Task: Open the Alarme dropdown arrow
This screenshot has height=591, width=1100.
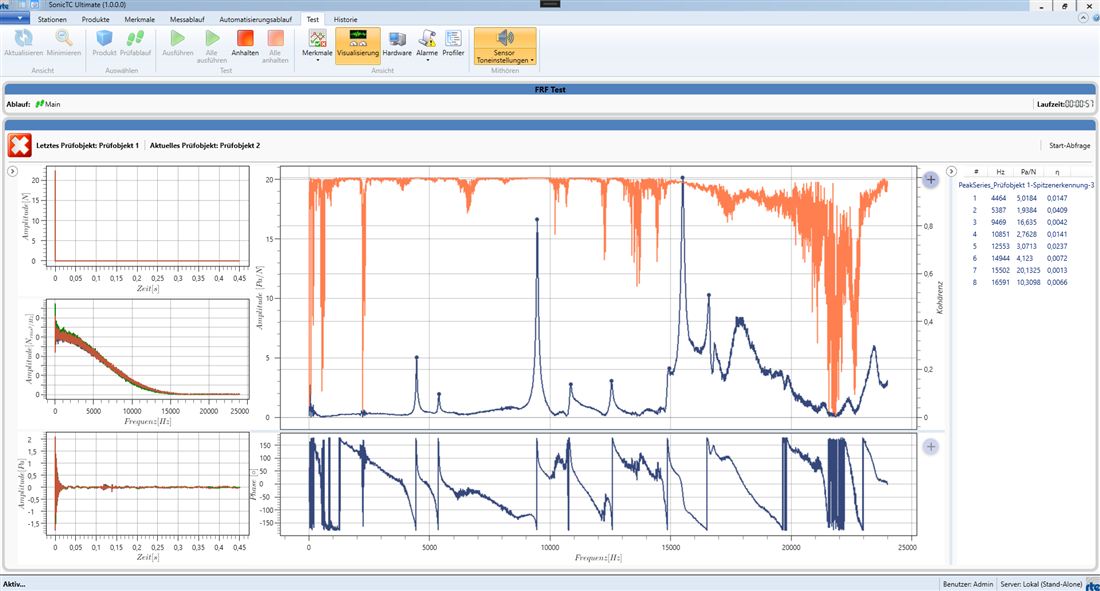Action: coord(427,60)
